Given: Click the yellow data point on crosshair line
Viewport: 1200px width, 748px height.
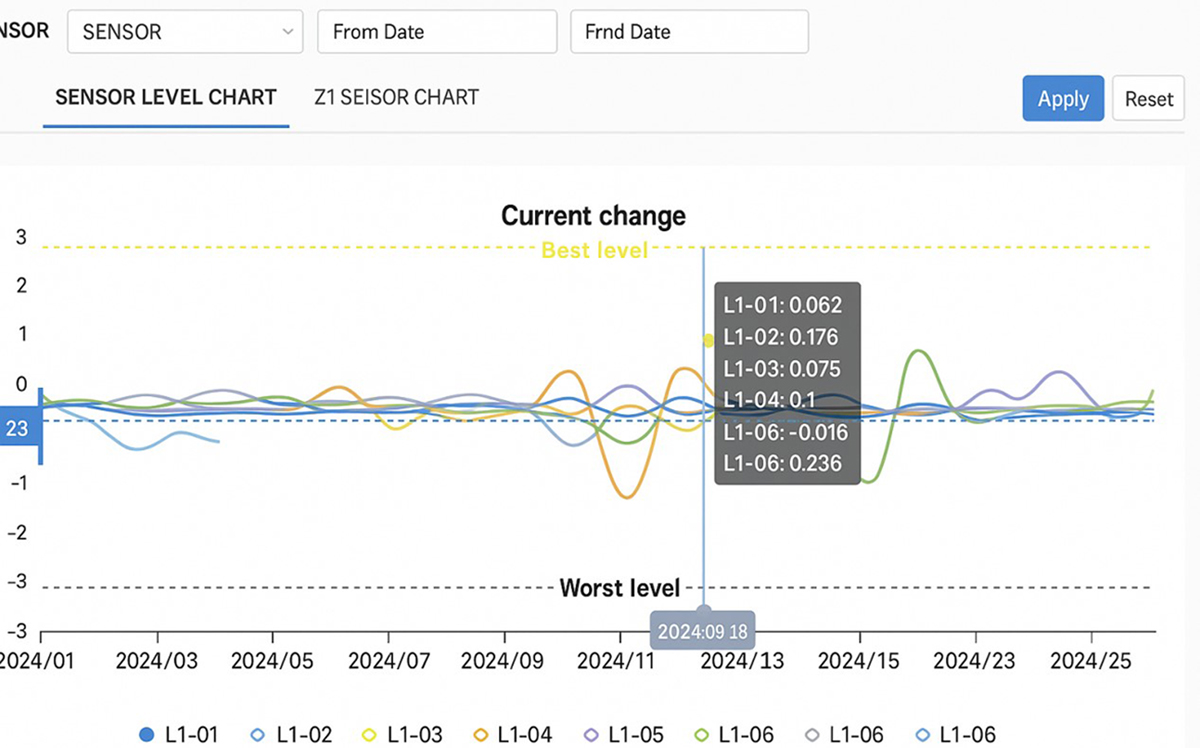Looking at the screenshot, I should [708, 341].
